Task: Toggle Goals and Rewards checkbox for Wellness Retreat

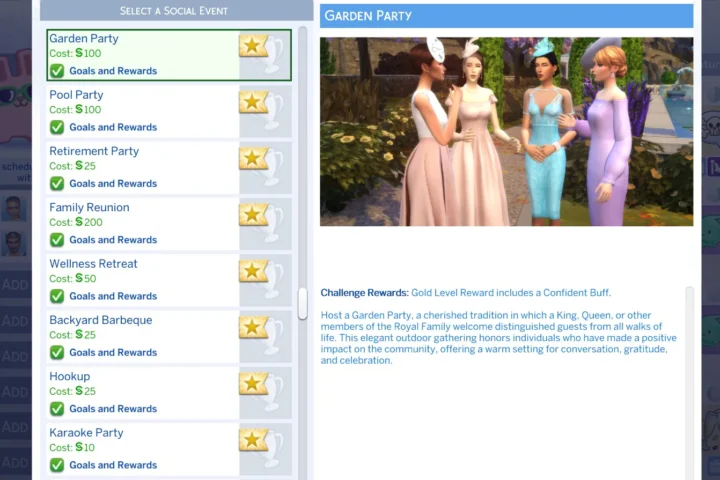Action: click(x=57, y=296)
